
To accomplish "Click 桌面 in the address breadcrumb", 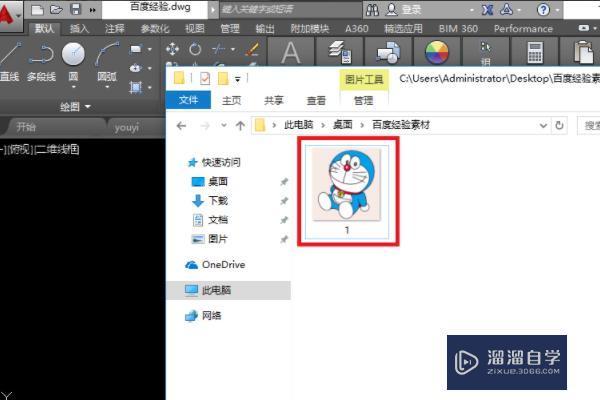I will click(342, 125).
